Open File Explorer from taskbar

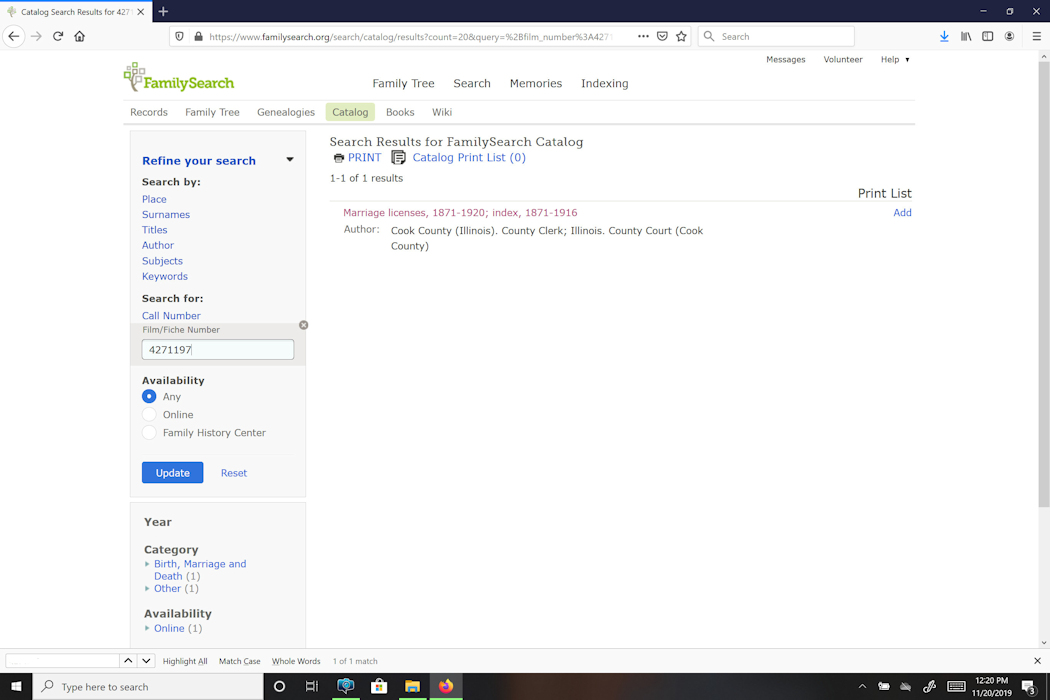(412, 687)
